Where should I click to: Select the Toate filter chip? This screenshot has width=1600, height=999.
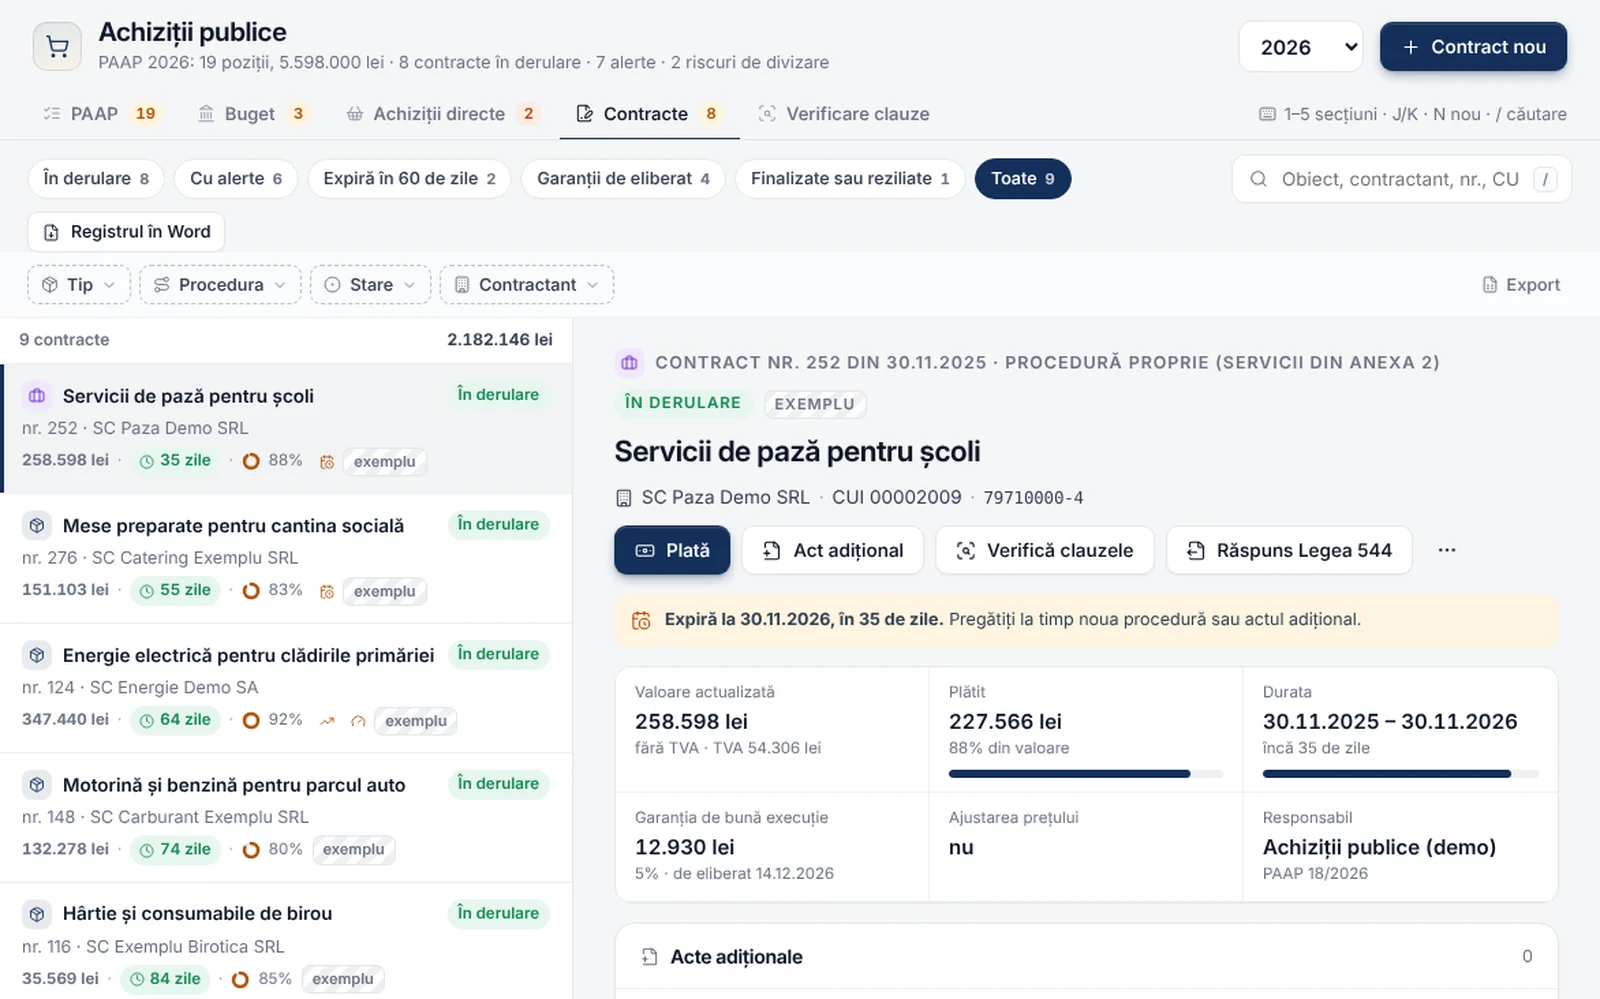click(x=1022, y=178)
